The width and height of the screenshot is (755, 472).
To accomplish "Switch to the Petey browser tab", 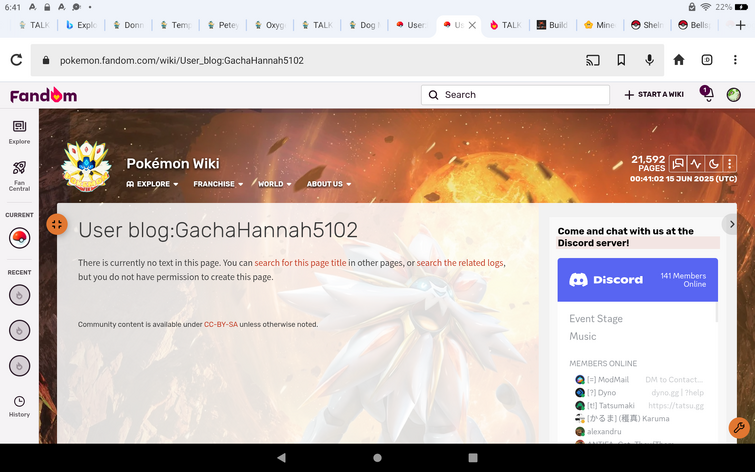I will click(x=222, y=25).
